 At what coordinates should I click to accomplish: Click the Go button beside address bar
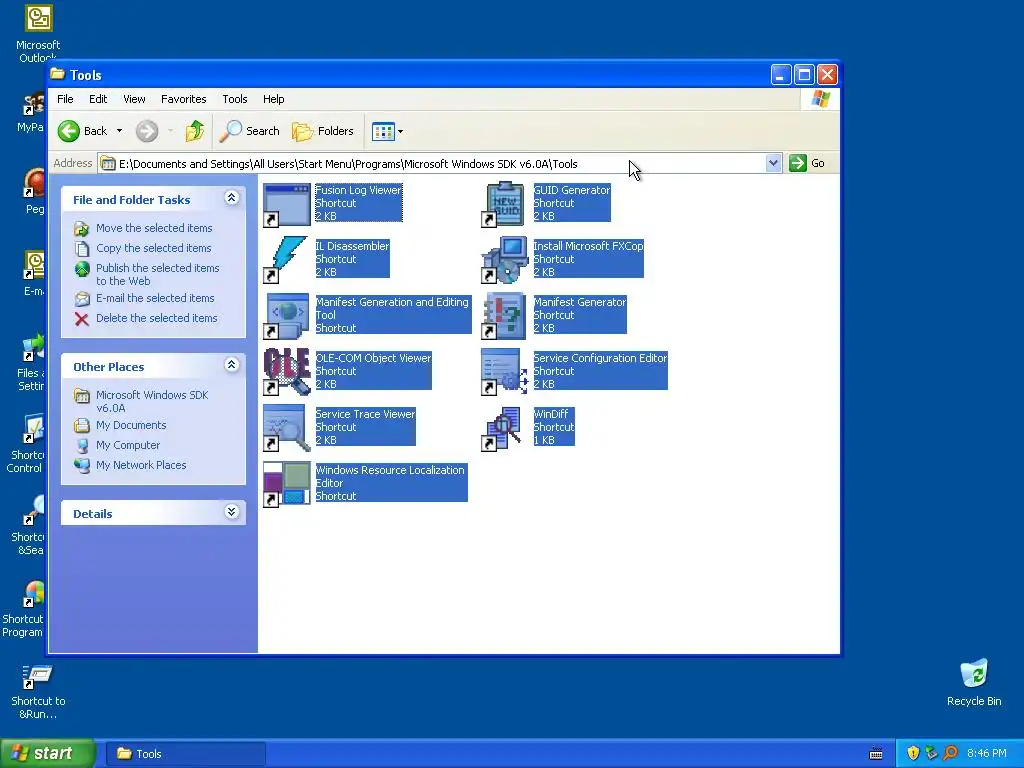(x=807, y=163)
